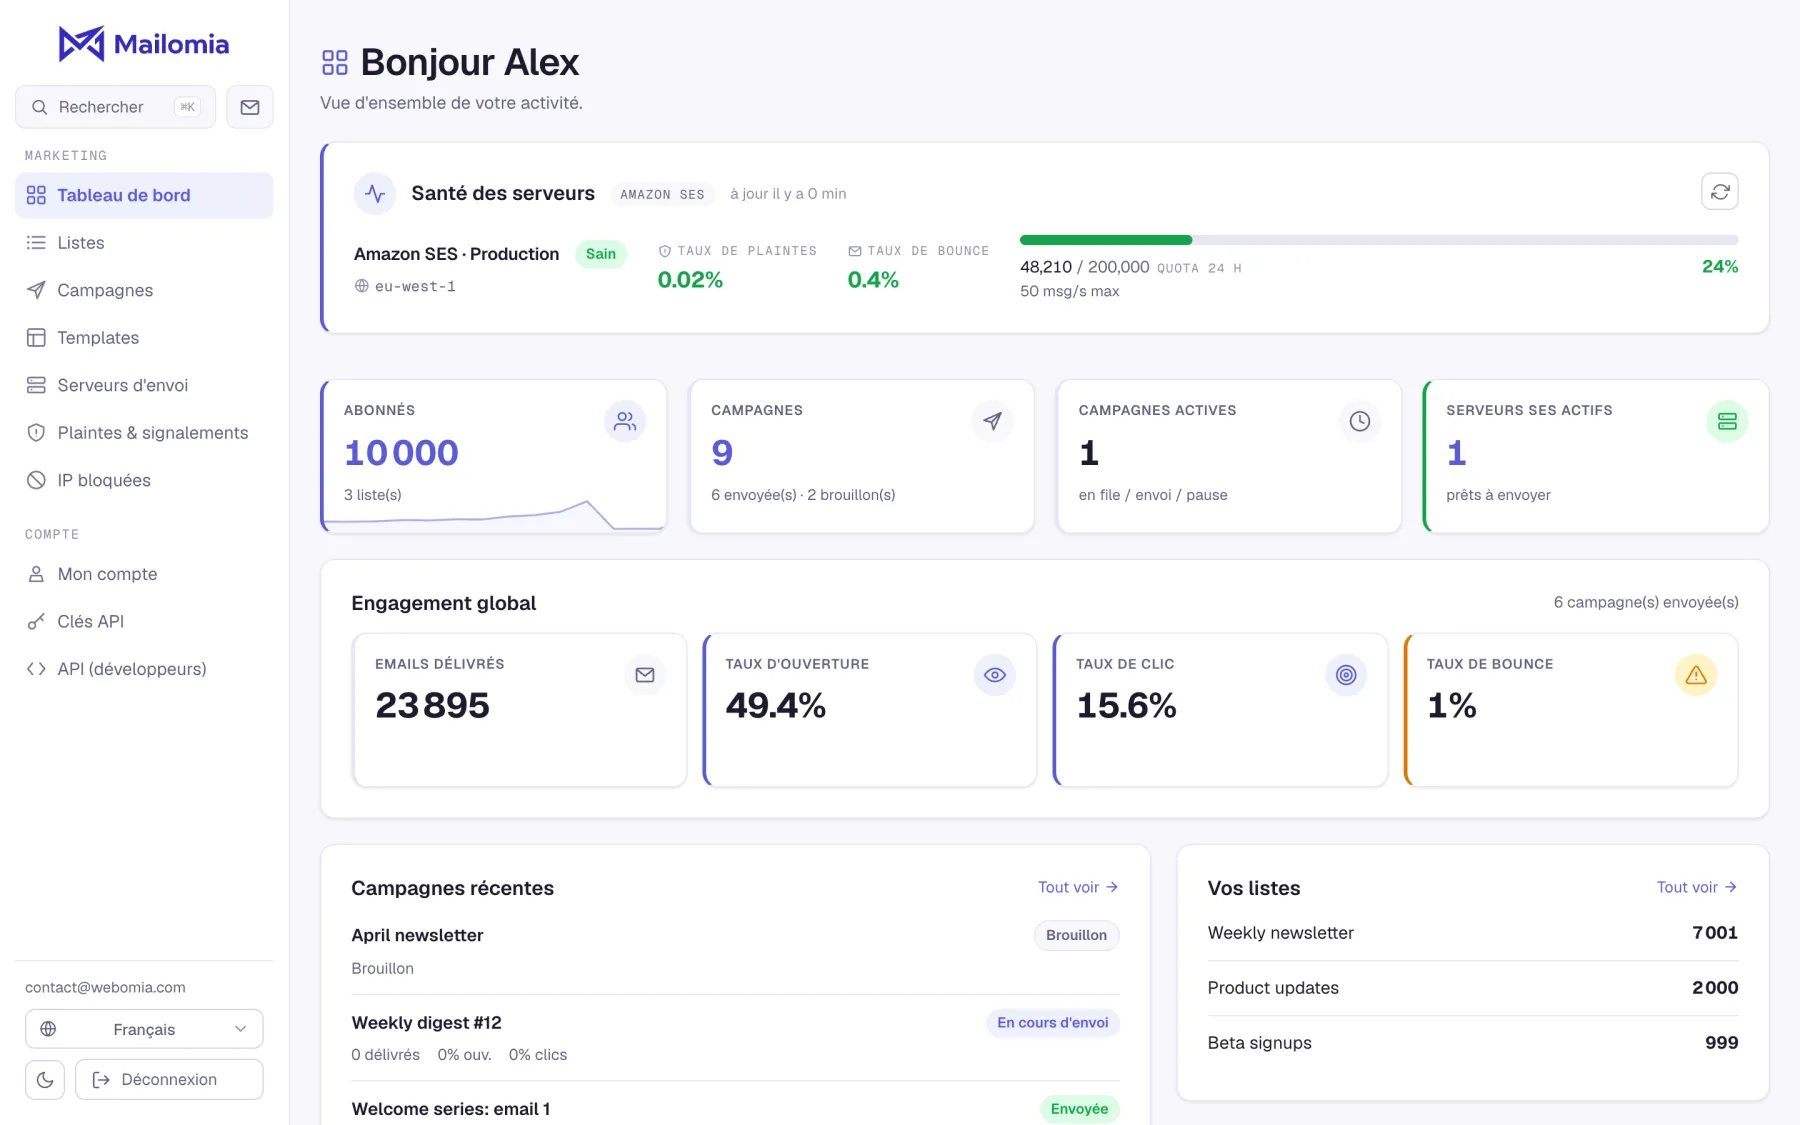Screen dimensions: 1800x1125
Task: Click the Emails délivrés envelope icon
Action: point(645,675)
